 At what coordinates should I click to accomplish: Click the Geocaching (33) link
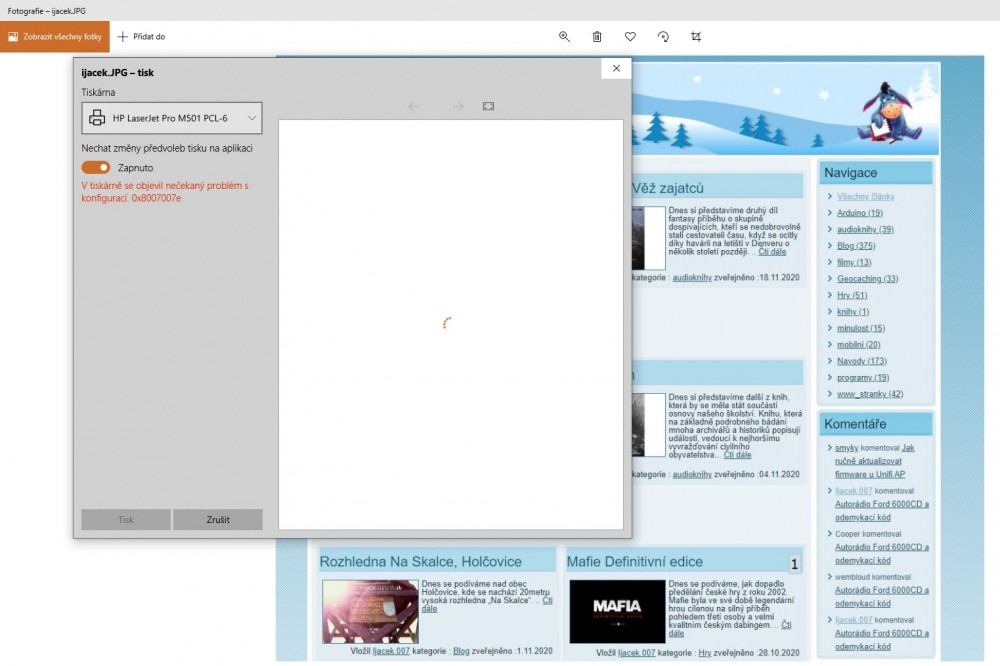[x=867, y=279]
